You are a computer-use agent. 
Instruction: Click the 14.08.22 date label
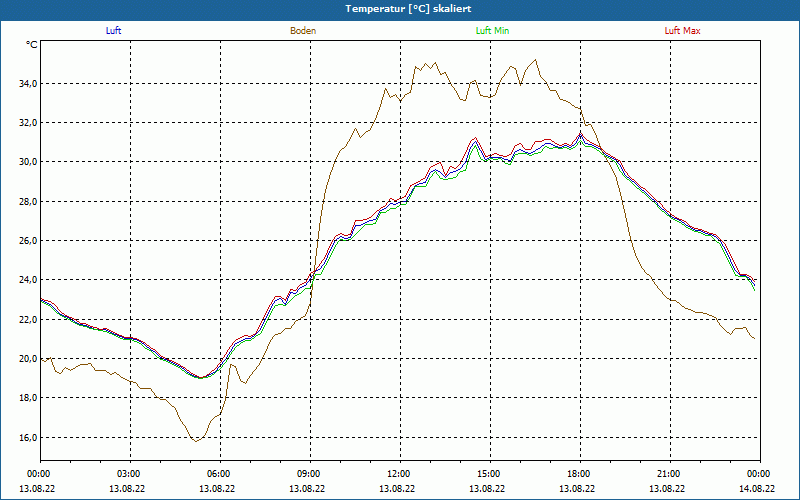pos(757,488)
